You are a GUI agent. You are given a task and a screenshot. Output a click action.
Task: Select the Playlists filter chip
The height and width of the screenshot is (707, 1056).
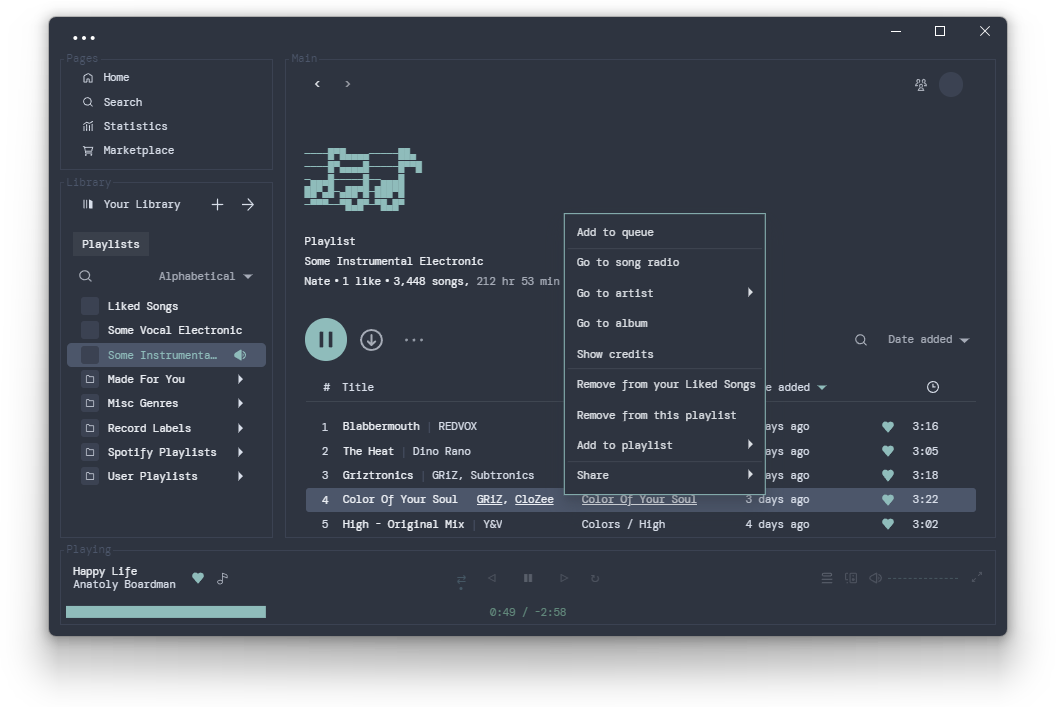[110, 244]
